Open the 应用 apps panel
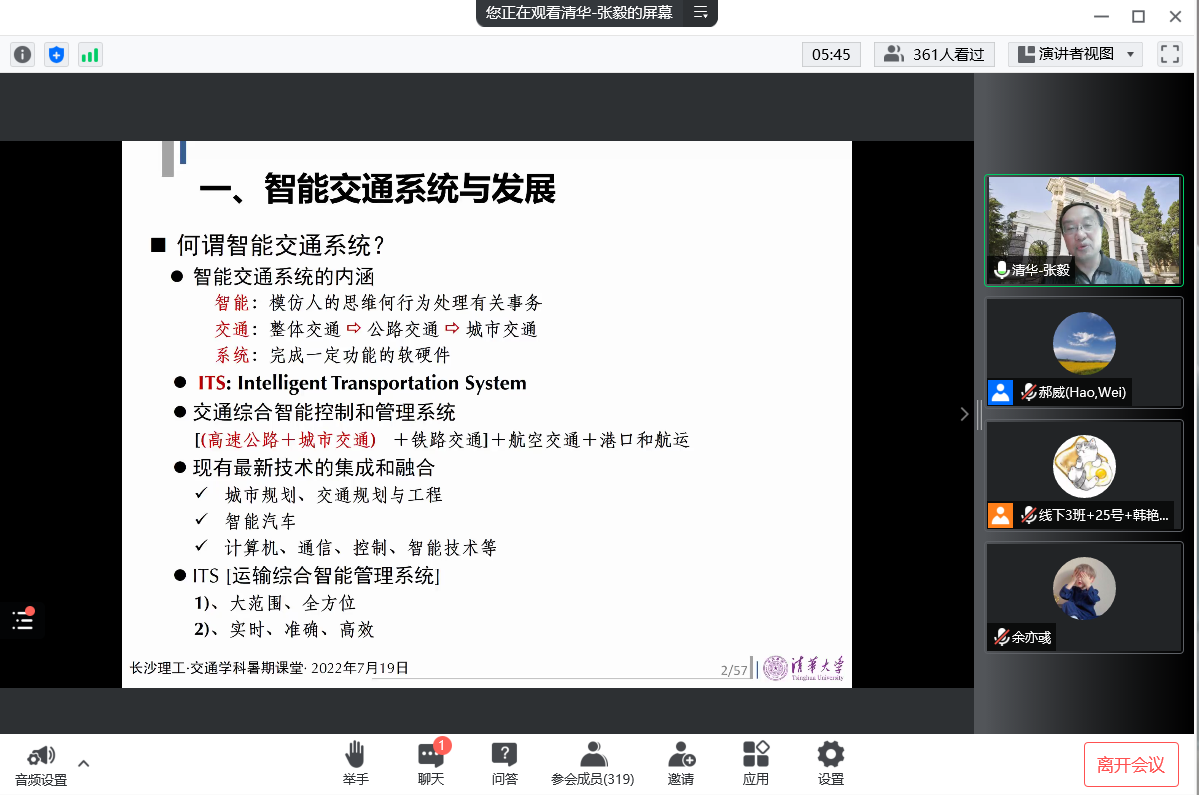The height and width of the screenshot is (795, 1199). click(x=755, y=763)
